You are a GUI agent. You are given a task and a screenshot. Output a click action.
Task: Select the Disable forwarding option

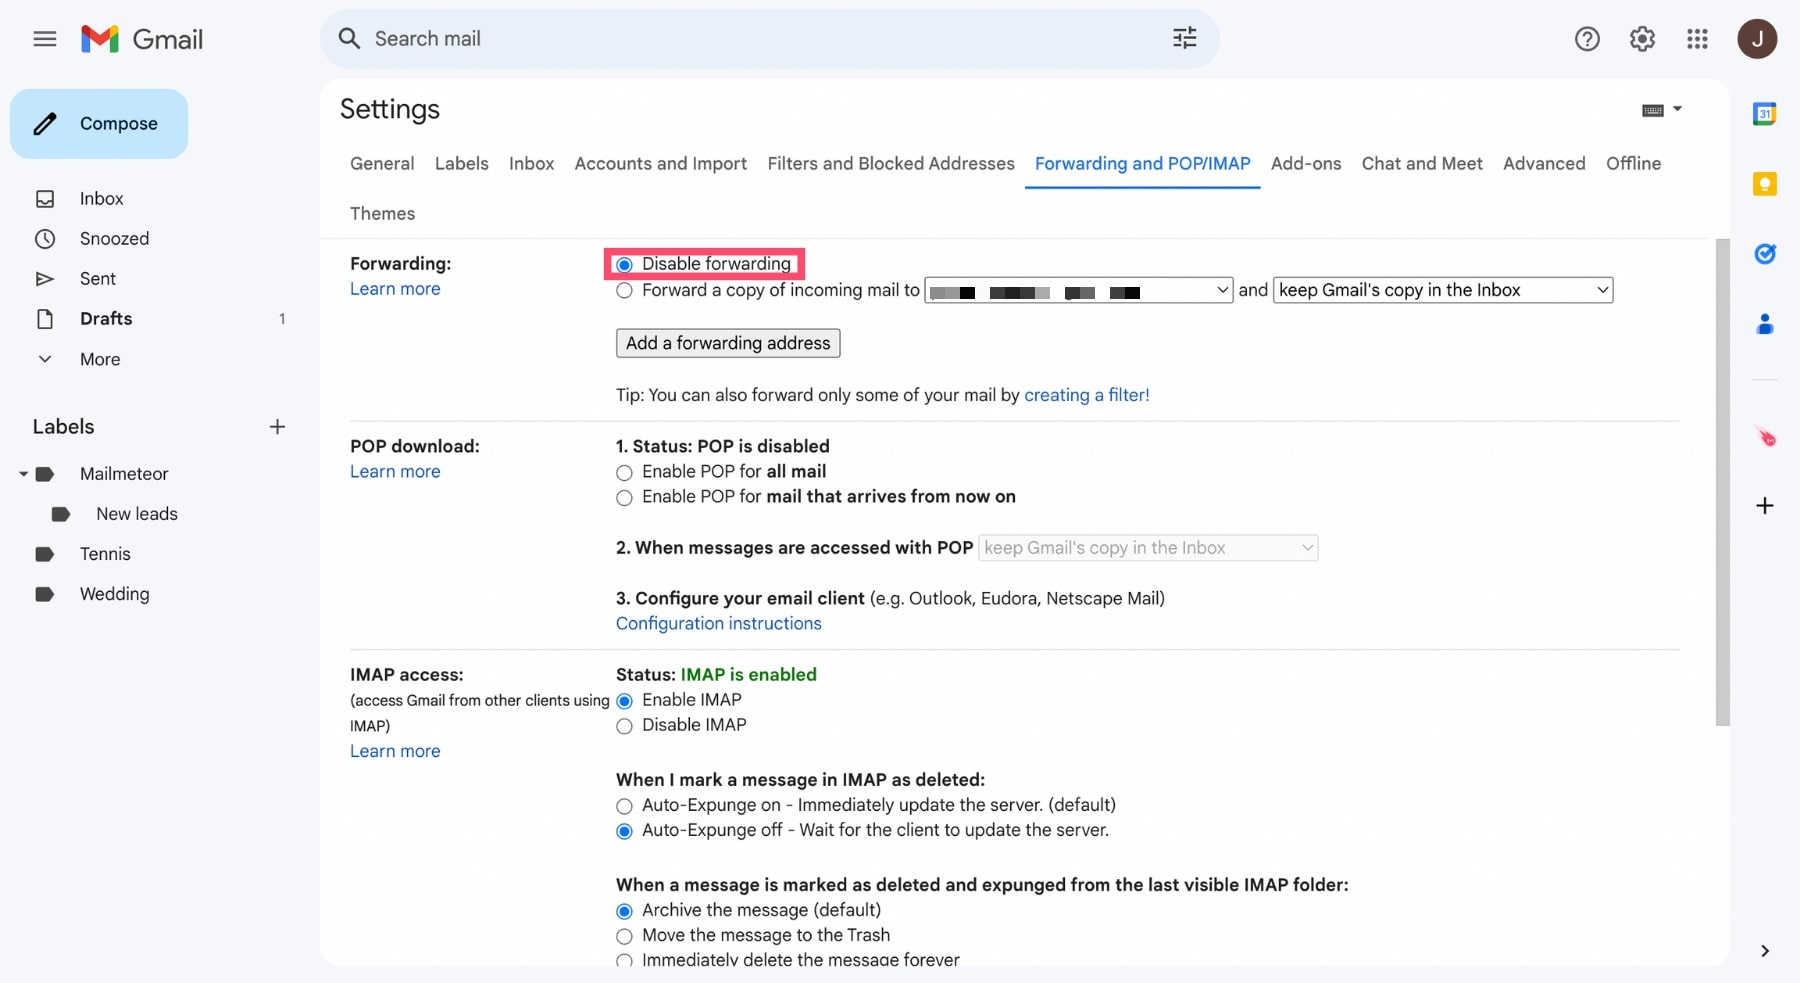[x=624, y=264]
